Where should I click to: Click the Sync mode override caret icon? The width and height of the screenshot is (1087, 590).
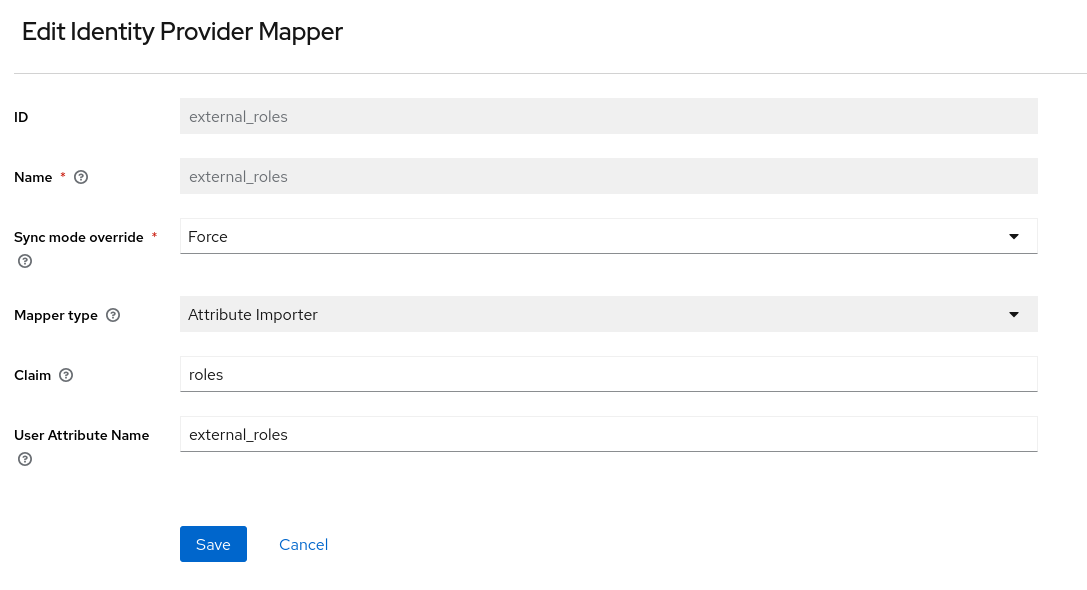pyautogui.click(x=1014, y=236)
